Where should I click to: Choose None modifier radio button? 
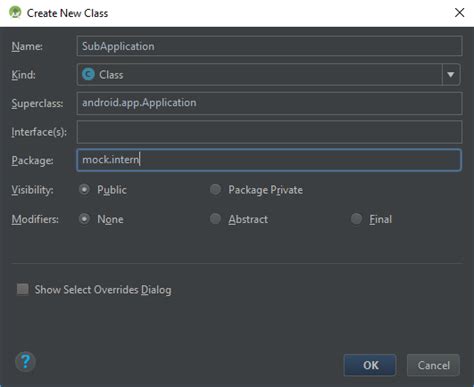tap(84, 219)
